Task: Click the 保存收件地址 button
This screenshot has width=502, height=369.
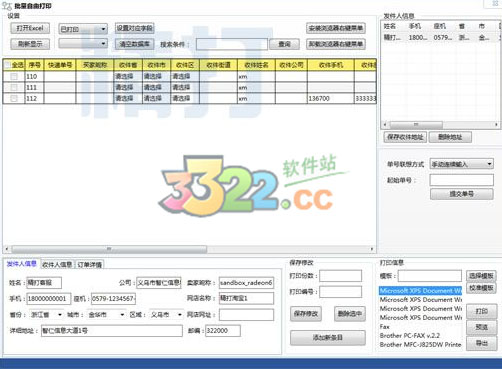Action: point(405,137)
